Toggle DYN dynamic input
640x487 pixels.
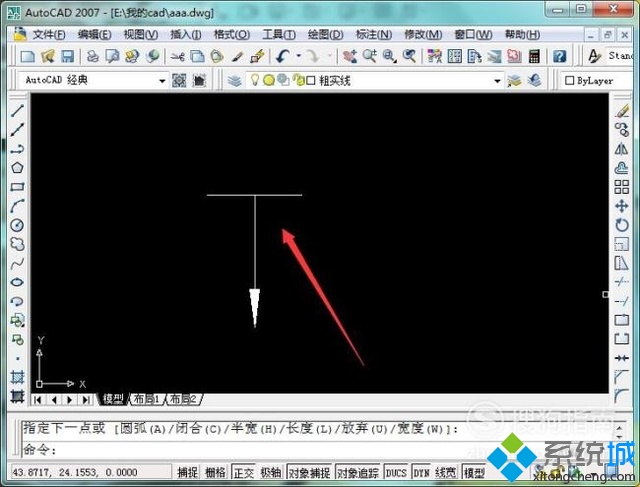421,472
